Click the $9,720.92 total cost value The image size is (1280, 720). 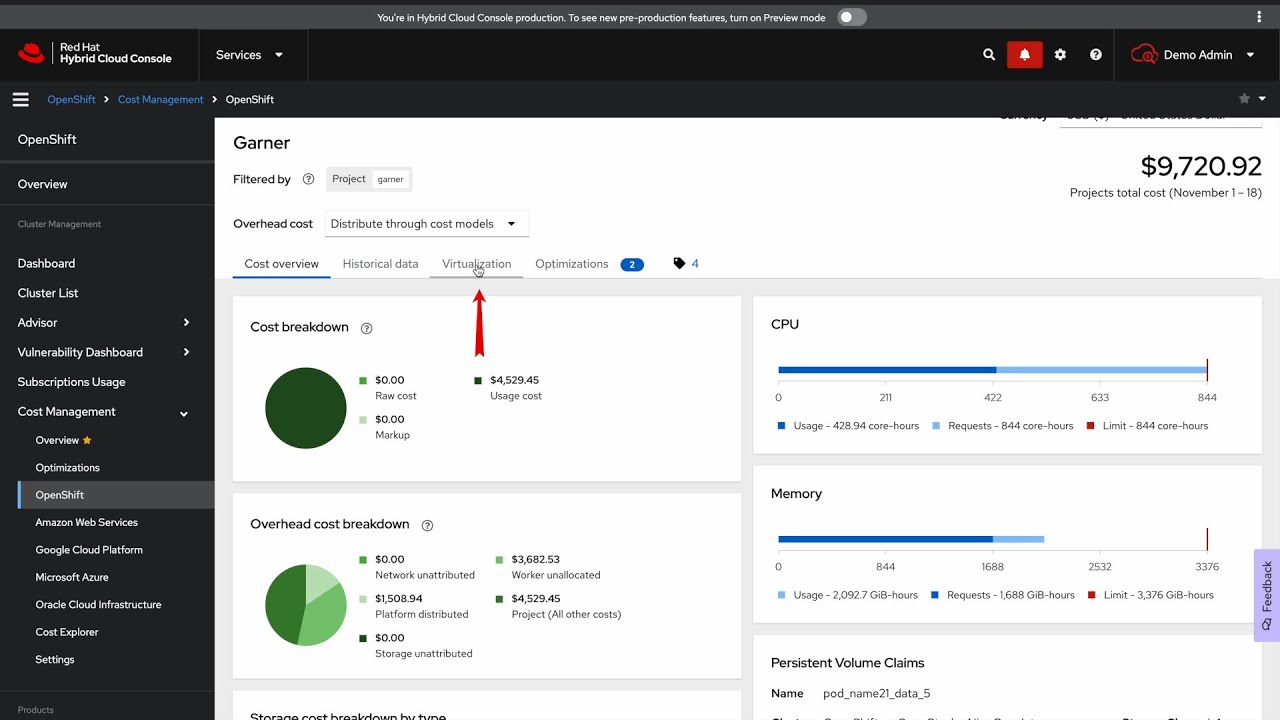pos(1201,165)
